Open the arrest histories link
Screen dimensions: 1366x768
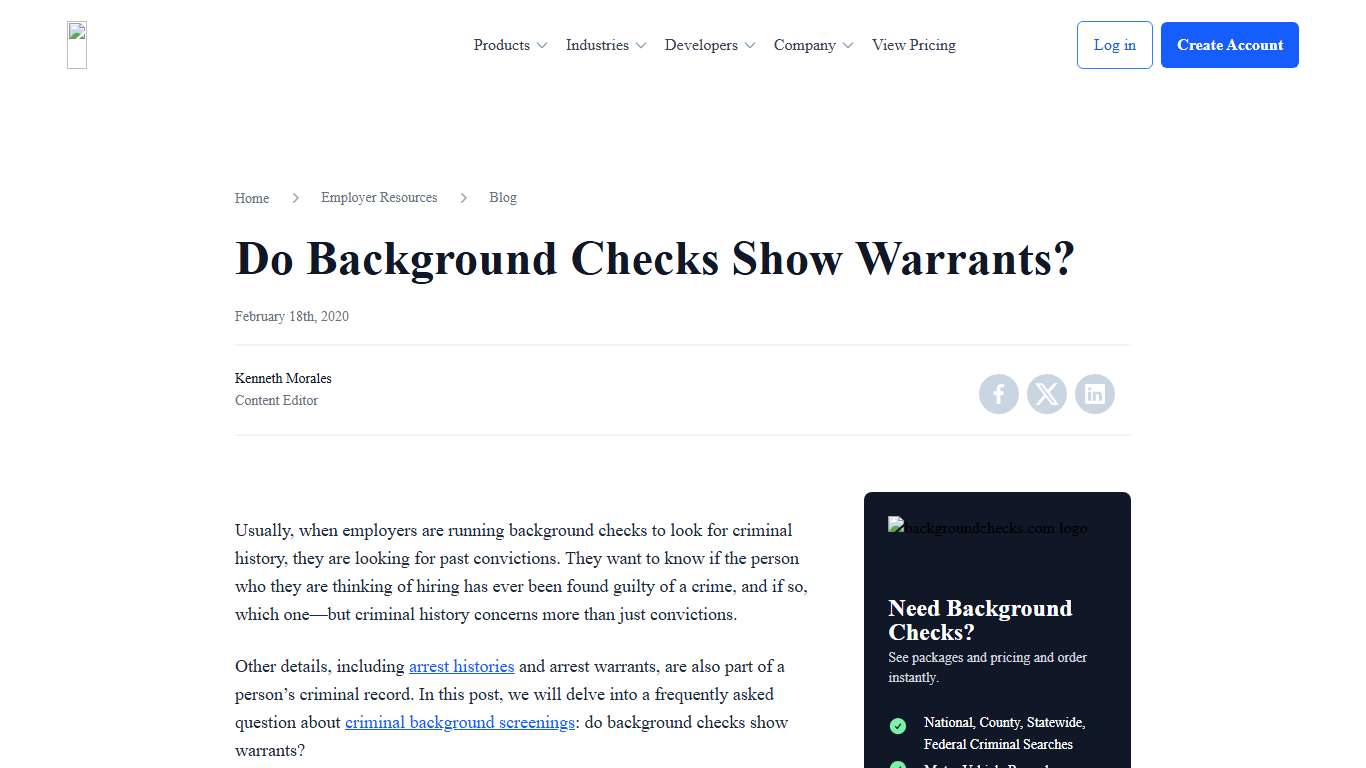point(461,666)
